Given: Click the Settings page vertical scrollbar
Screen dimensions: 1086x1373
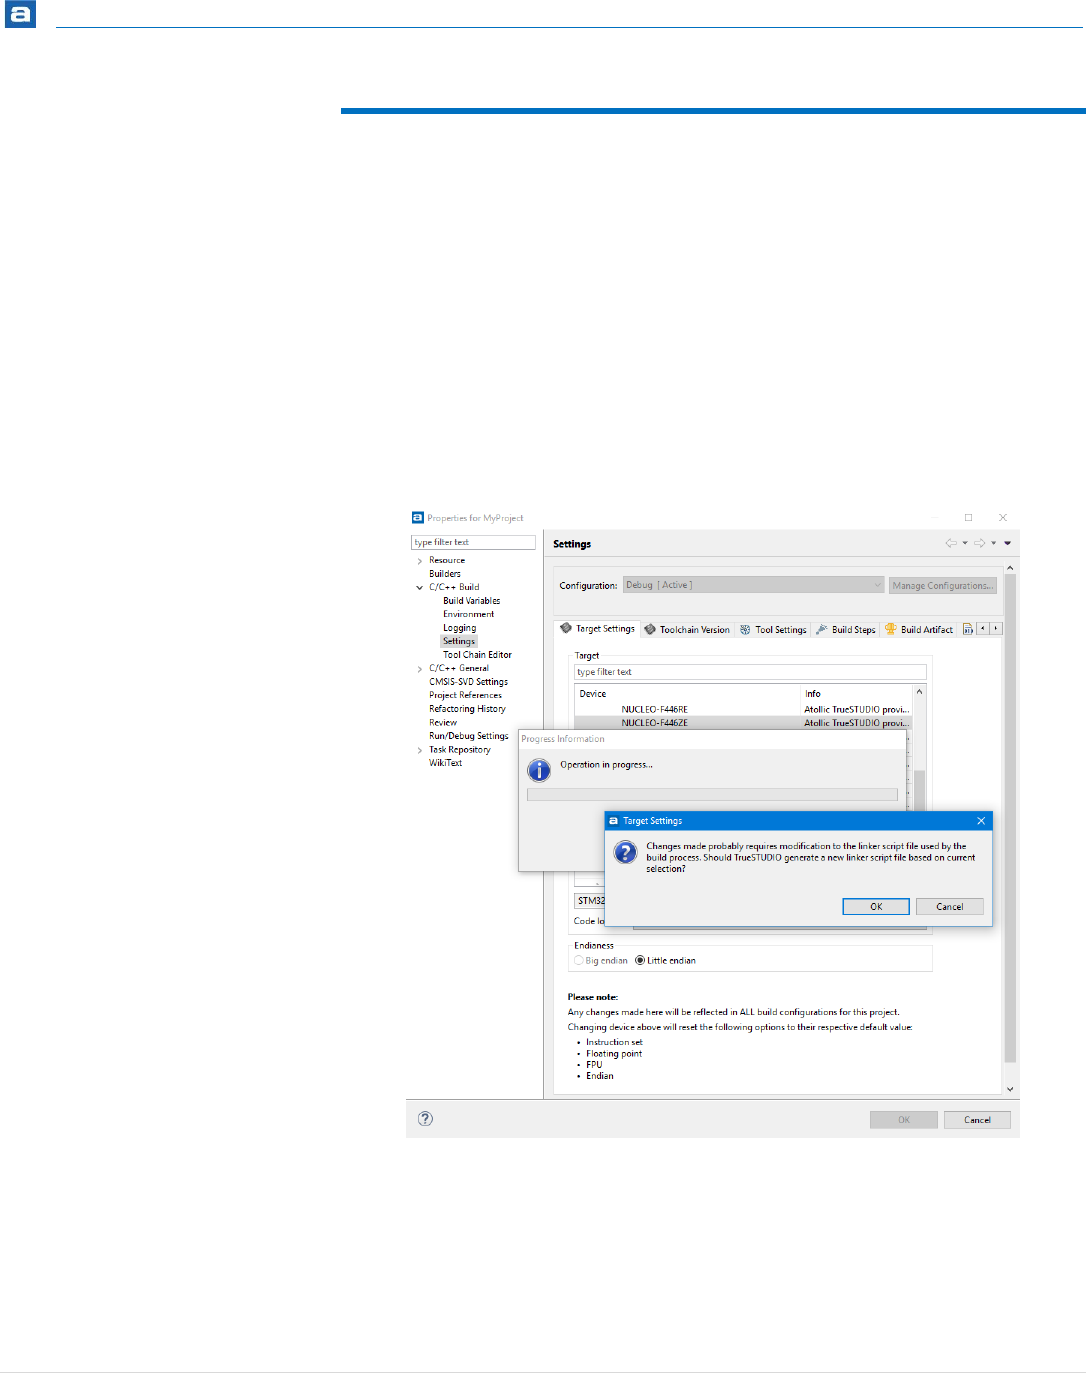Looking at the screenshot, I should tap(1010, 818).
